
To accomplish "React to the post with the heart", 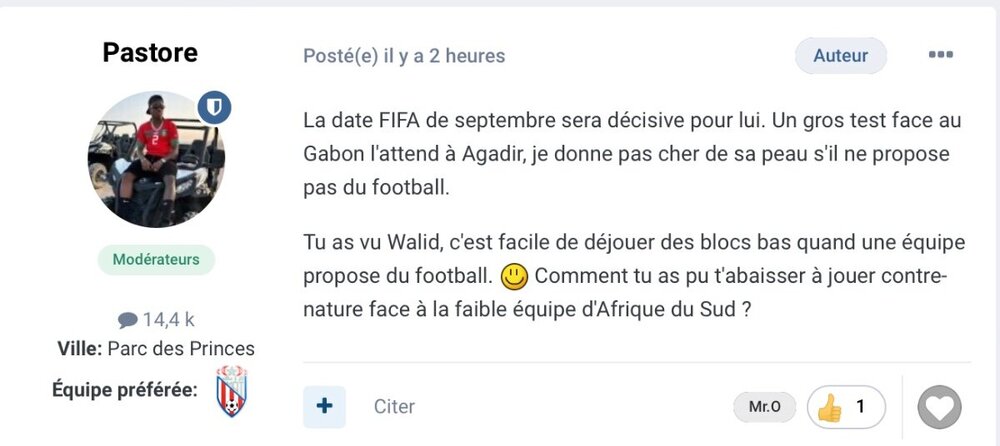I will click(x=939, y=407).
